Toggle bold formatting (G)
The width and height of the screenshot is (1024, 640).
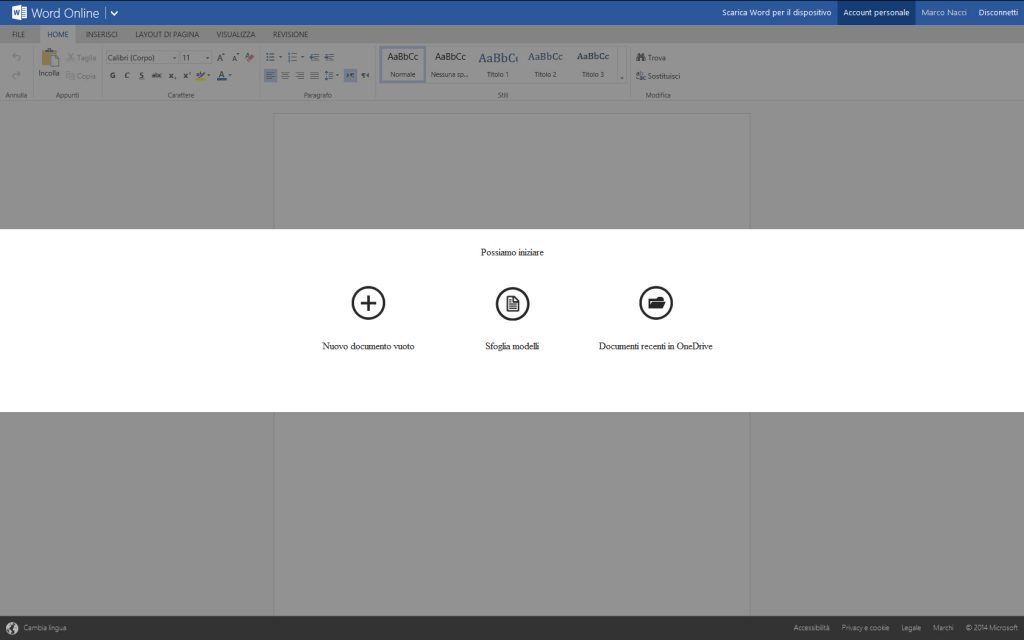pos(113,76)
